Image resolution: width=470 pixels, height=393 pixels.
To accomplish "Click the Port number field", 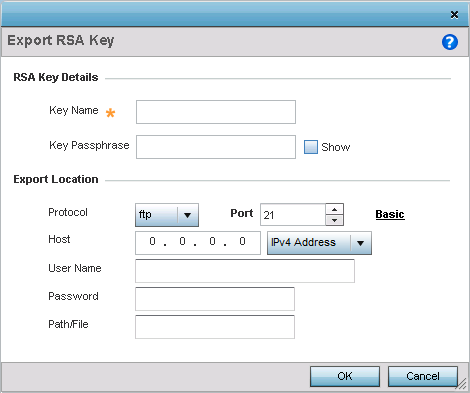I will point(293,215).
